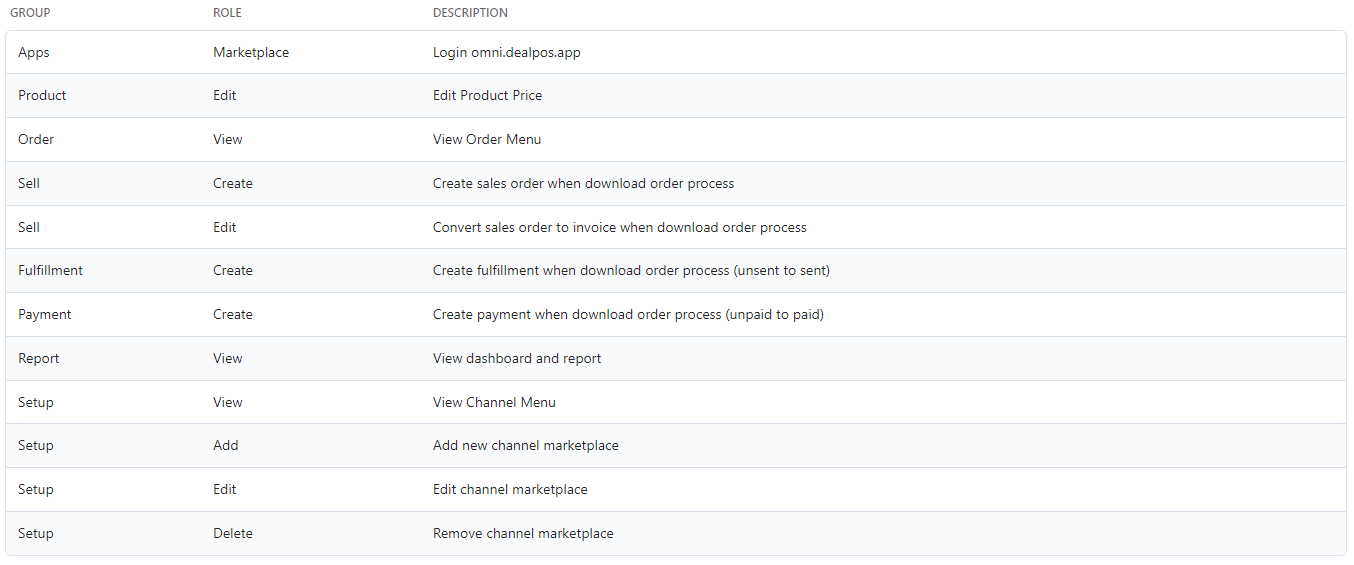The width and height of the screenshot is (1354, 565).
Task: Click 'Convert sales order to invoice' description
Action: (619, 227)
